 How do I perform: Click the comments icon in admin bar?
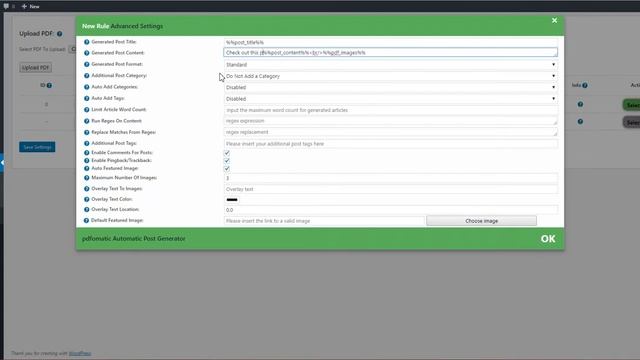pos(6,6)
